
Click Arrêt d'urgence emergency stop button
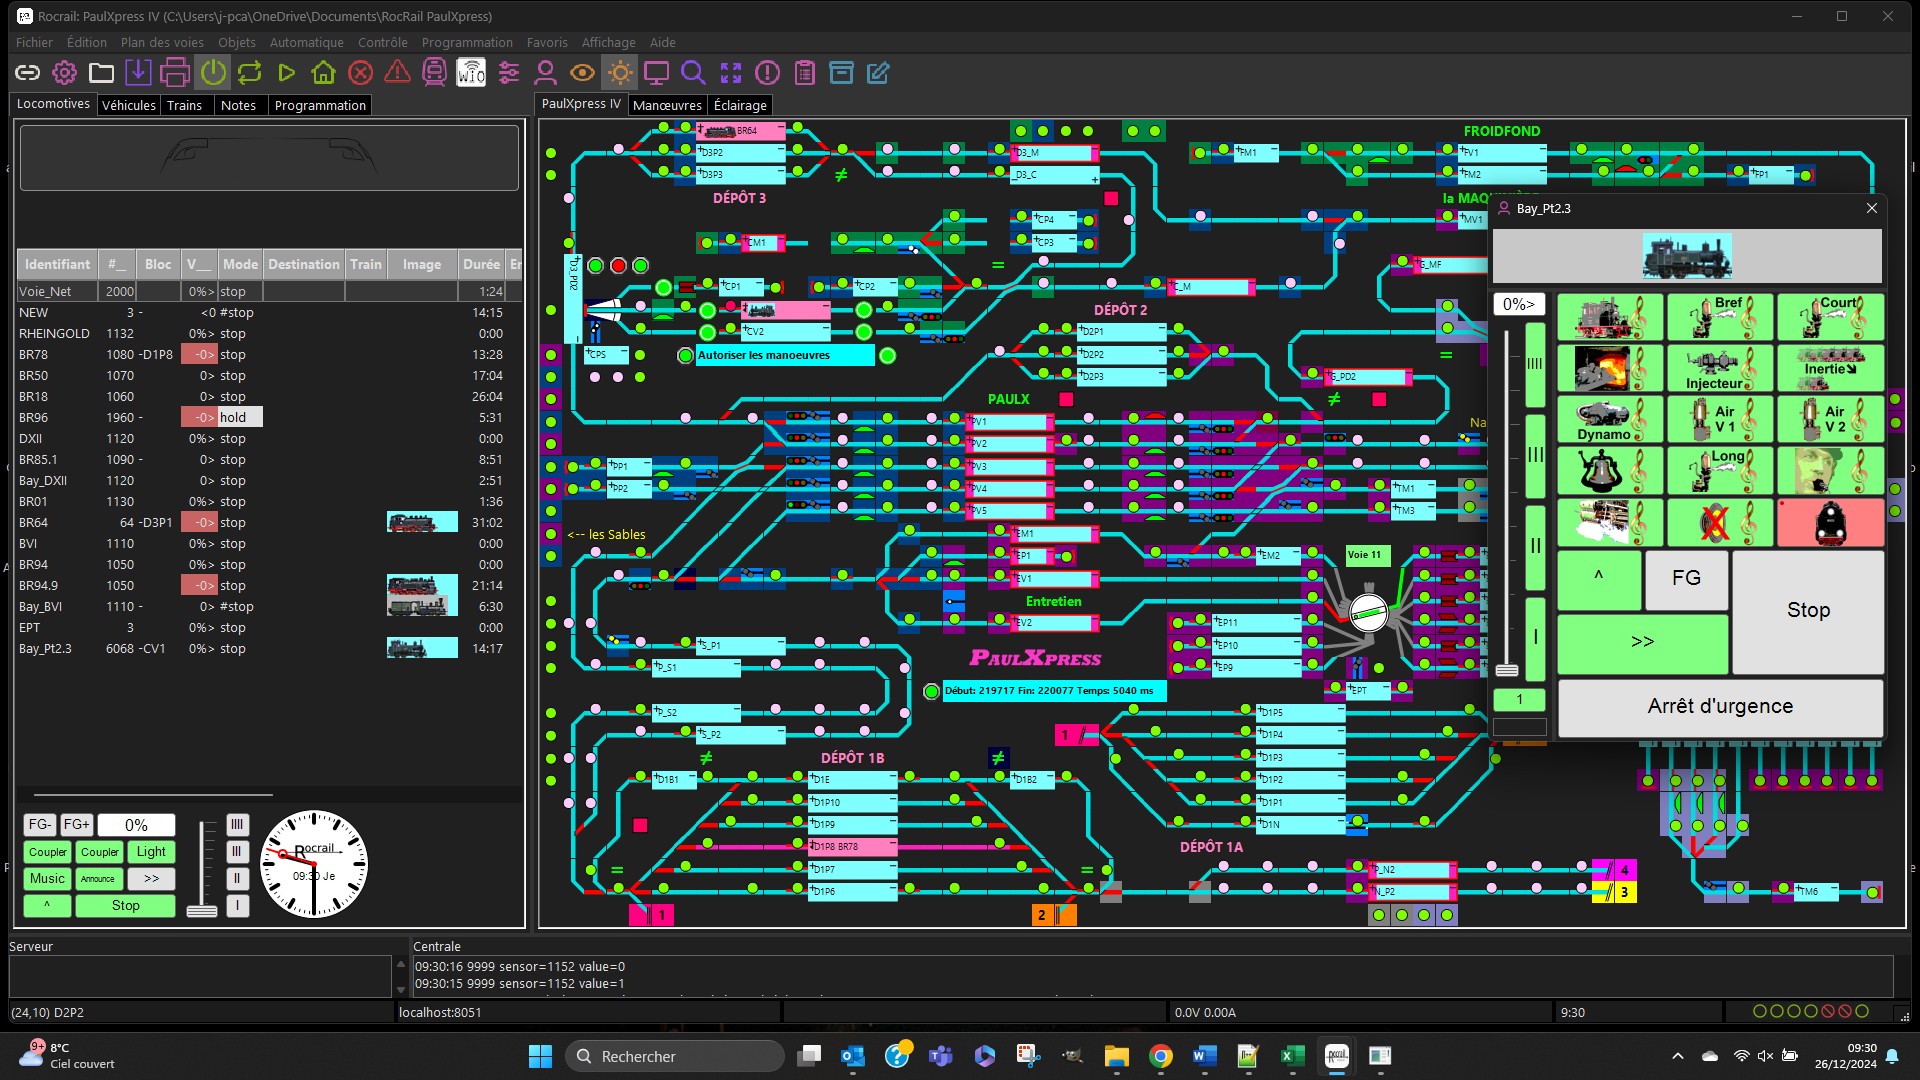pyautogui.click(x=1720, y=706)
